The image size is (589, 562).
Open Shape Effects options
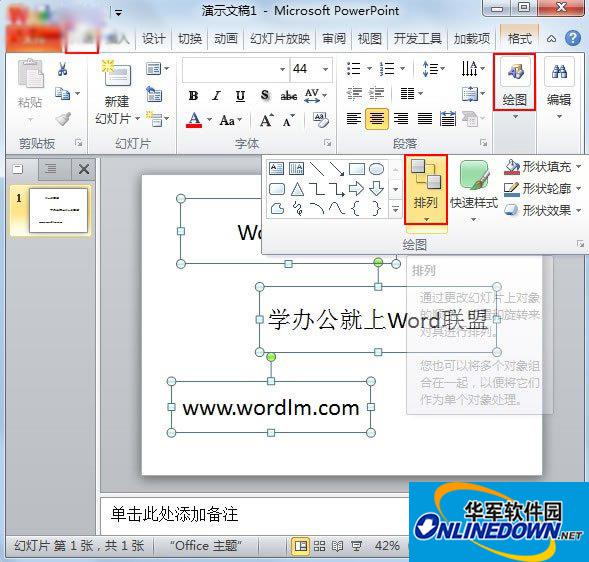point(542,210)
